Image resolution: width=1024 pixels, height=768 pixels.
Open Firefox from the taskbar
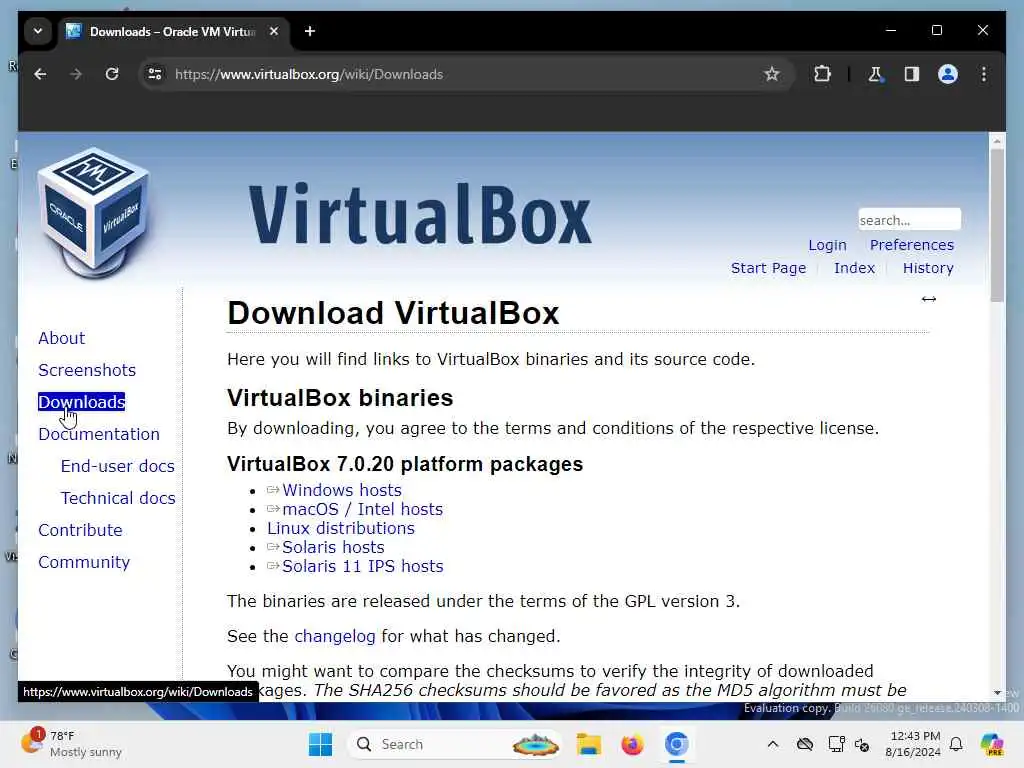(x=632, y=744)
